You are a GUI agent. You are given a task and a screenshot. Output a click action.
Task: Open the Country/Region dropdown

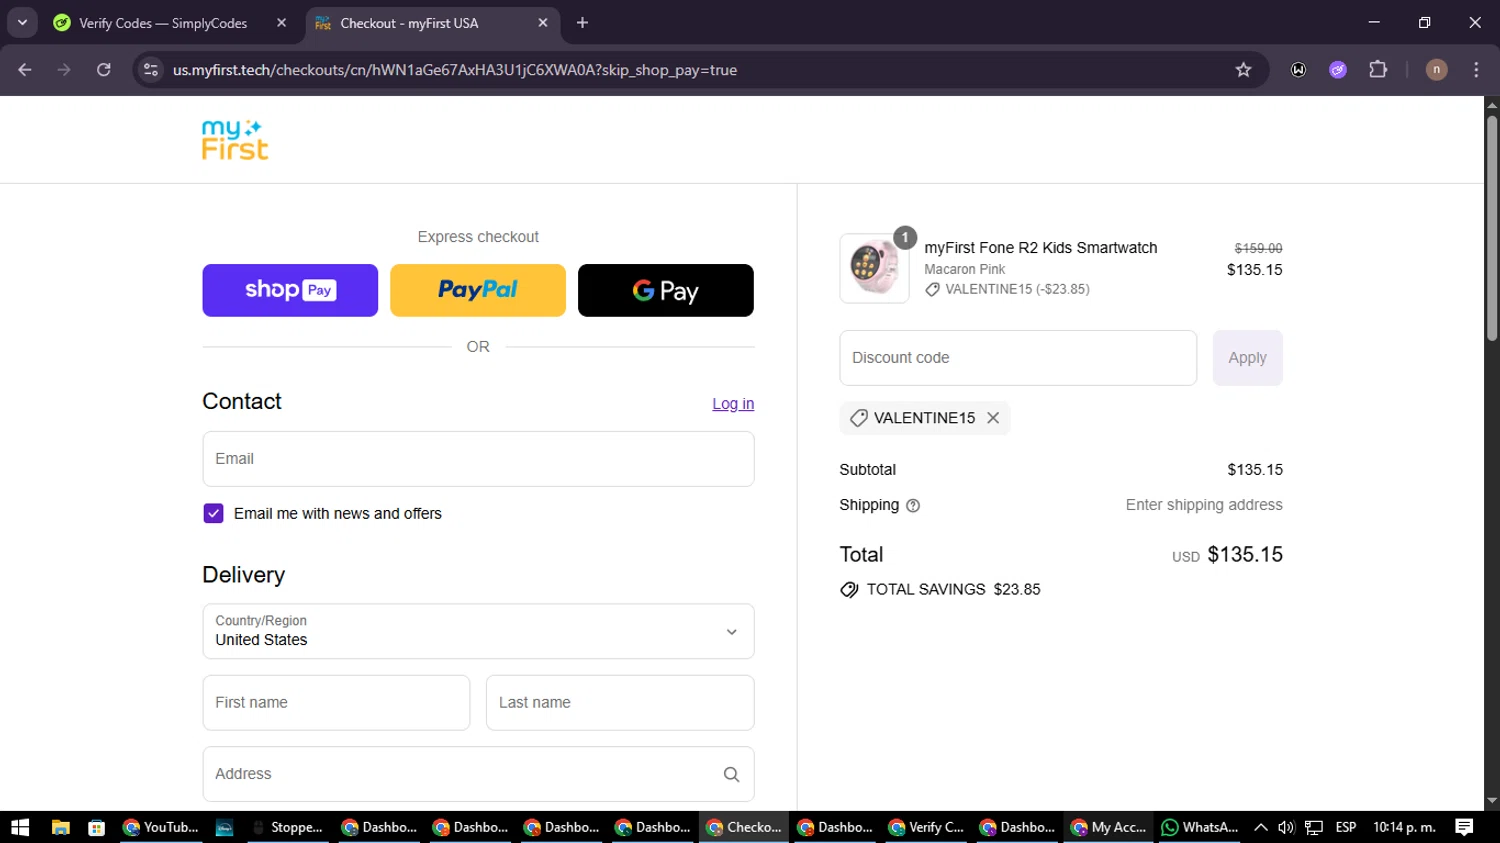(x=478, y=631)
